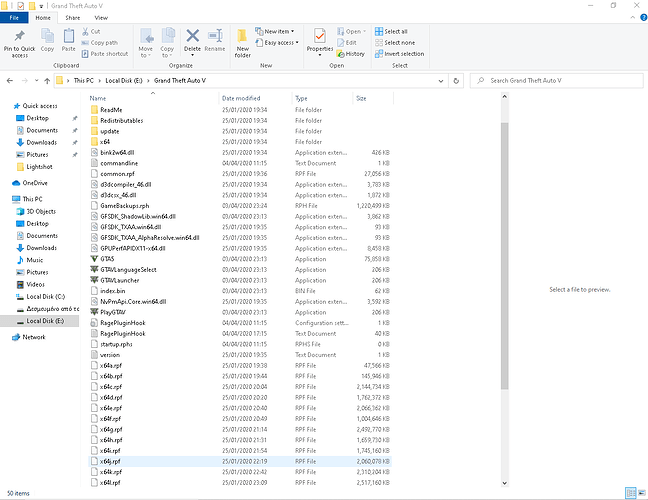Switch to Details view icon in status bar
This screenshot has width=648, height=500.
[631, 493]
